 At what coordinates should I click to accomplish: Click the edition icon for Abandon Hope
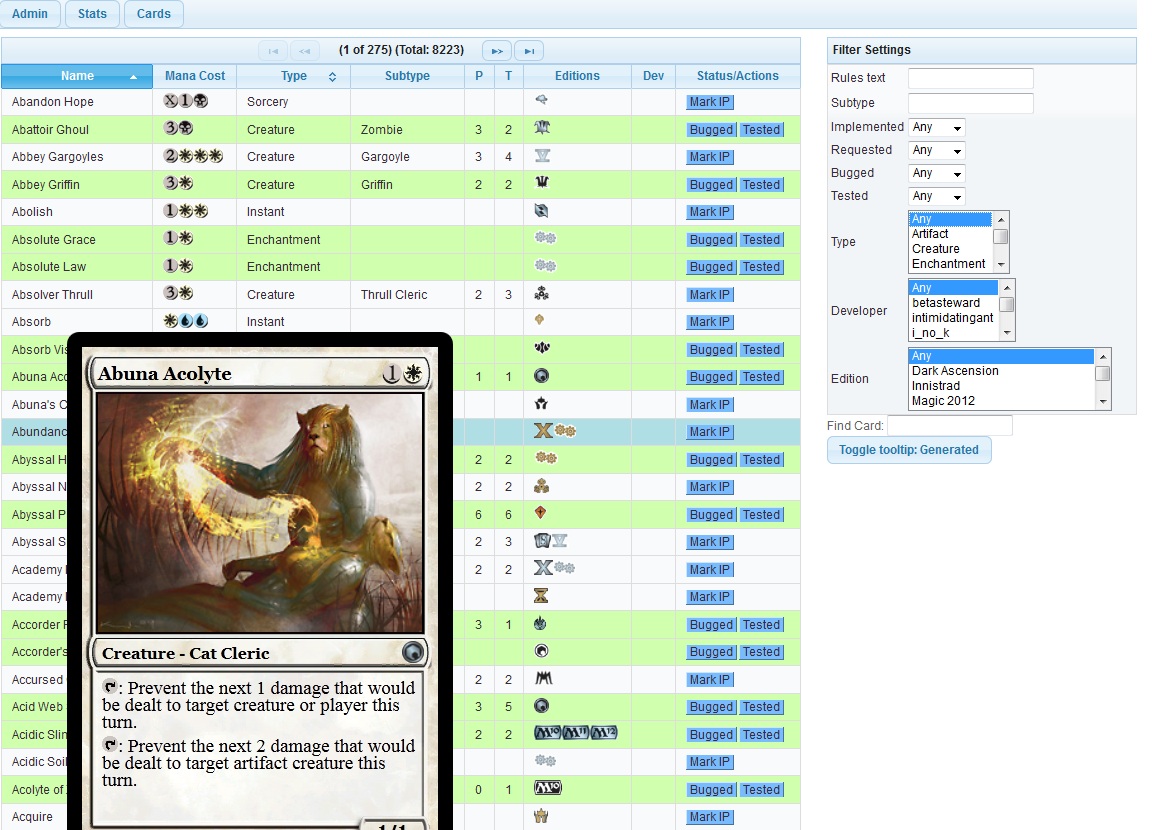(542, 101)
